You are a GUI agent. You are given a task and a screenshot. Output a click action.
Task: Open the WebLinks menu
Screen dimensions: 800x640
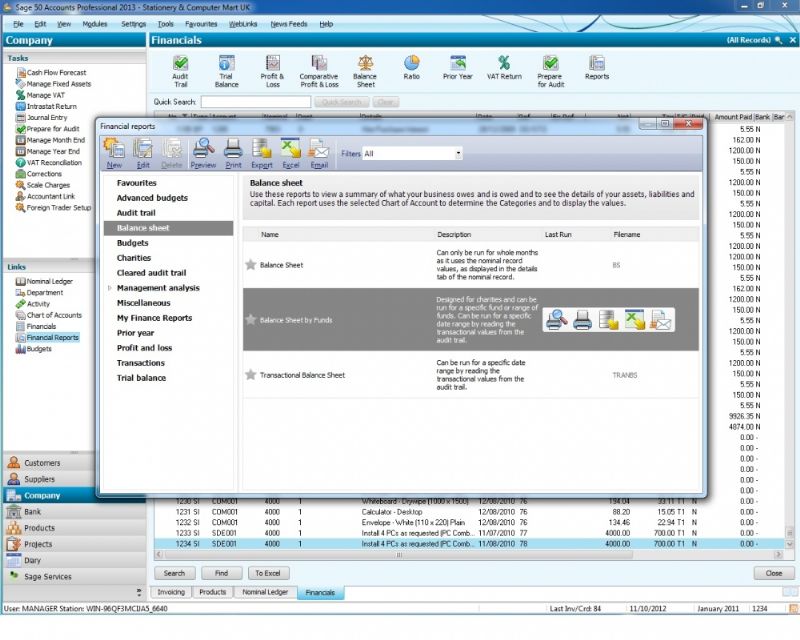point(243,24)
